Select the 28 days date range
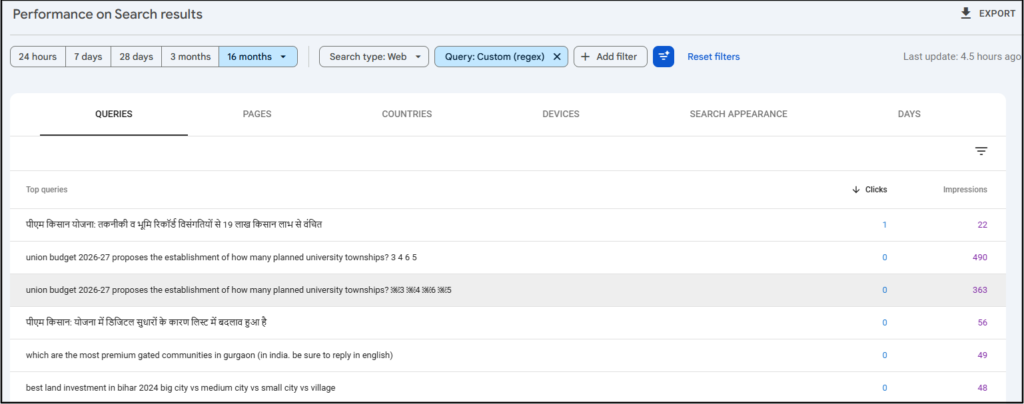 pyautogui.click(x=136, y=57)
